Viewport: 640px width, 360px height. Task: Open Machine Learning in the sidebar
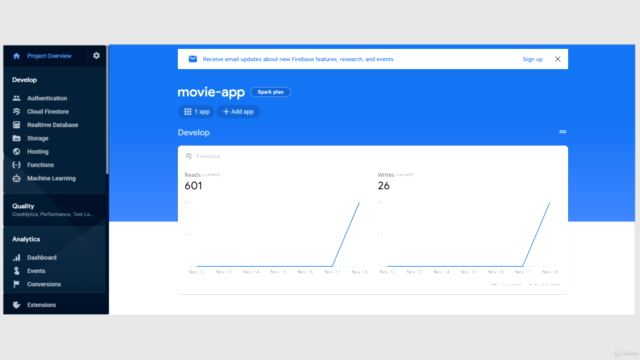pyautogui.click(x=51, y=178)
